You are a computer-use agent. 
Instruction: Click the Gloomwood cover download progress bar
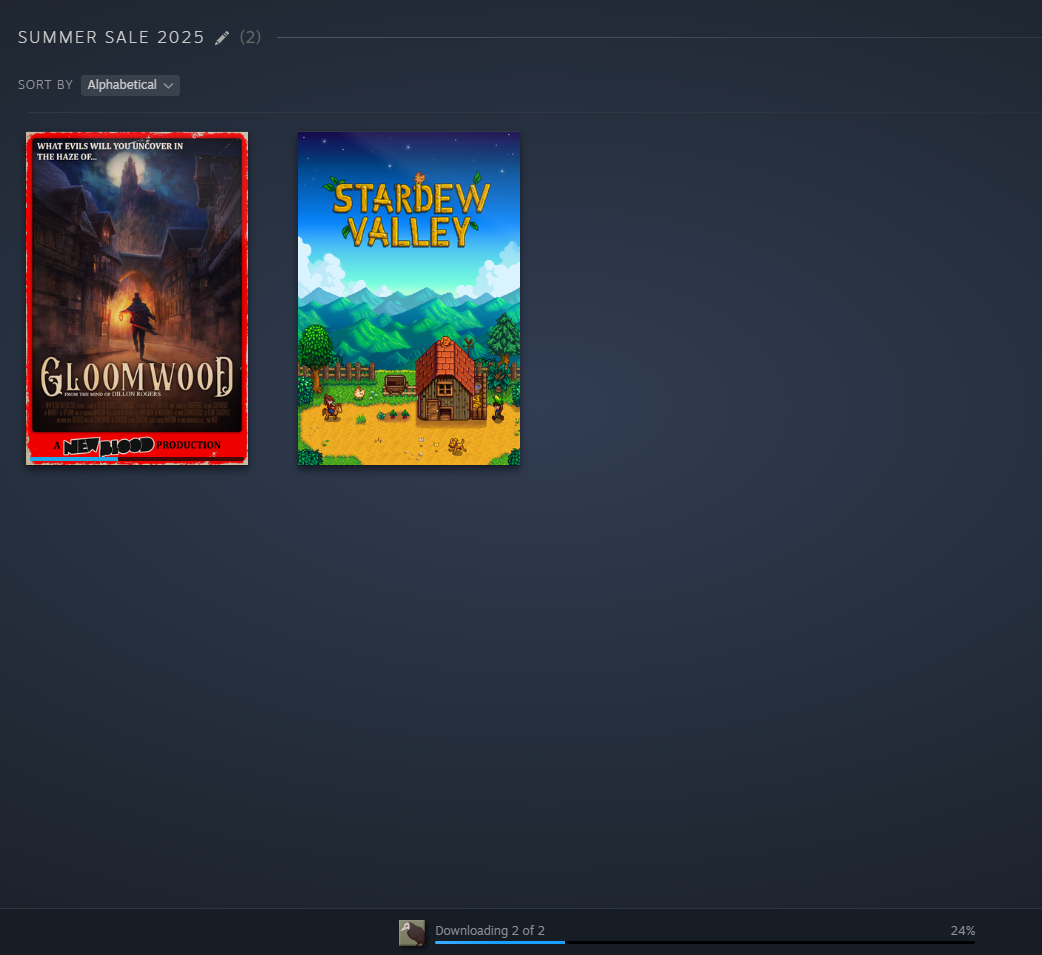(x=137, y=459)
